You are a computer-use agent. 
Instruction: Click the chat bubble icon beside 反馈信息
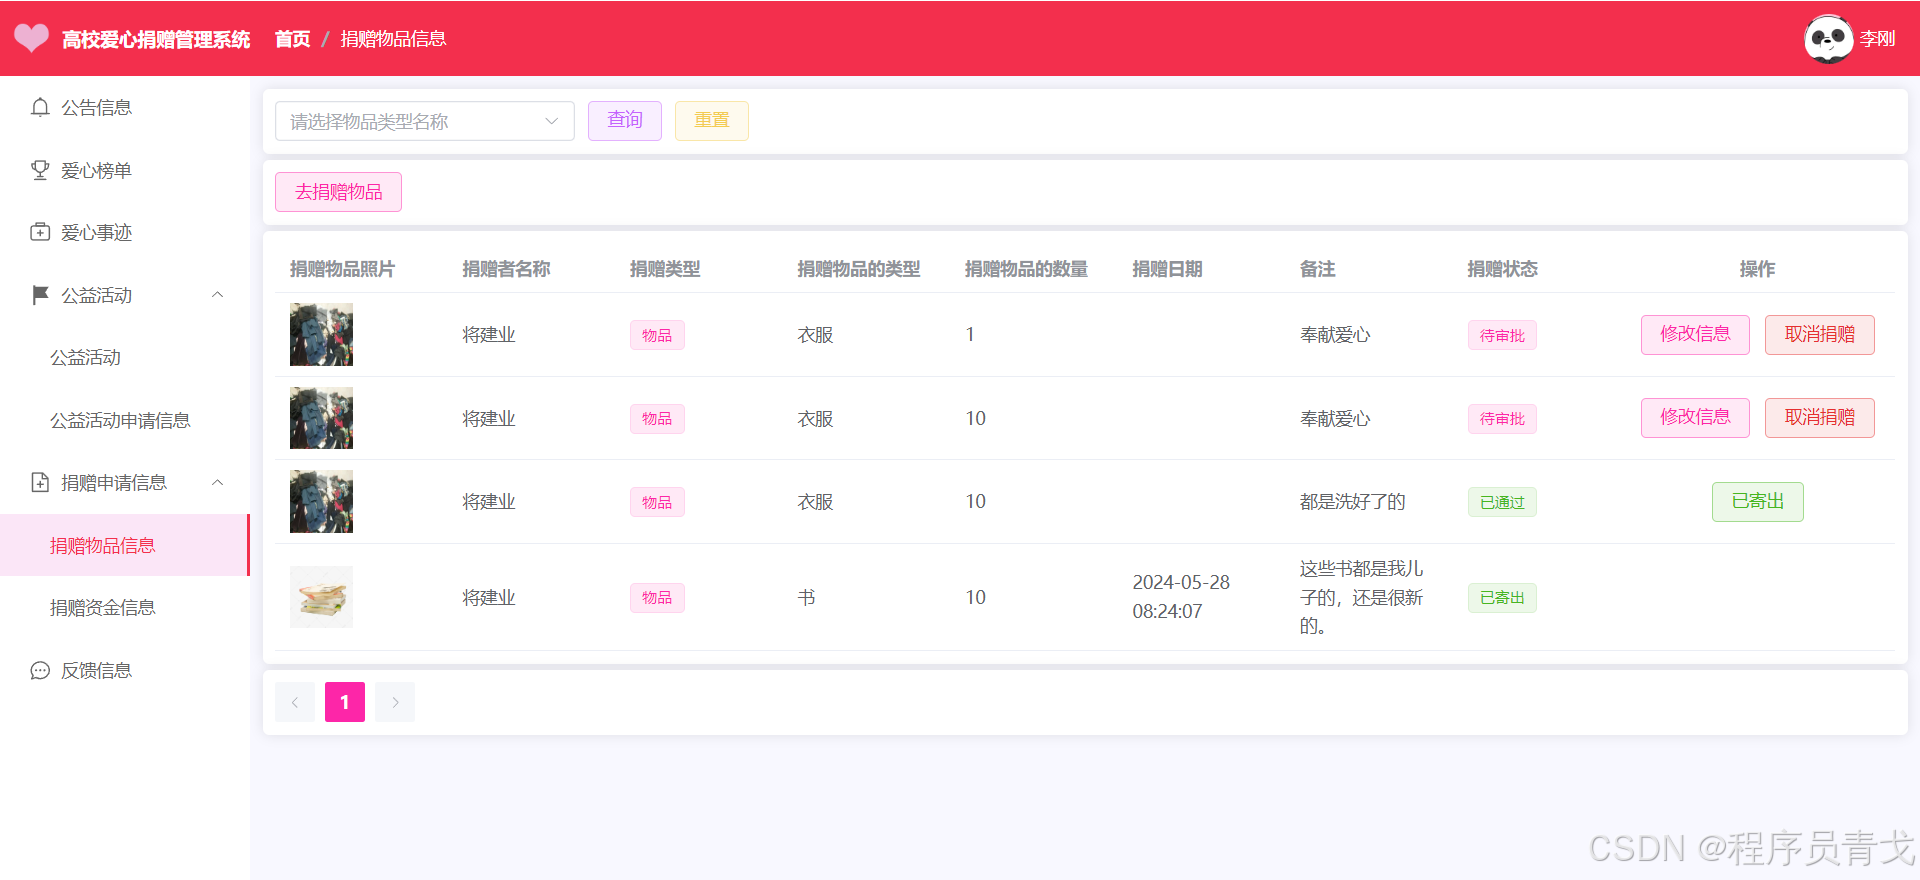click(x=40, y=670)
